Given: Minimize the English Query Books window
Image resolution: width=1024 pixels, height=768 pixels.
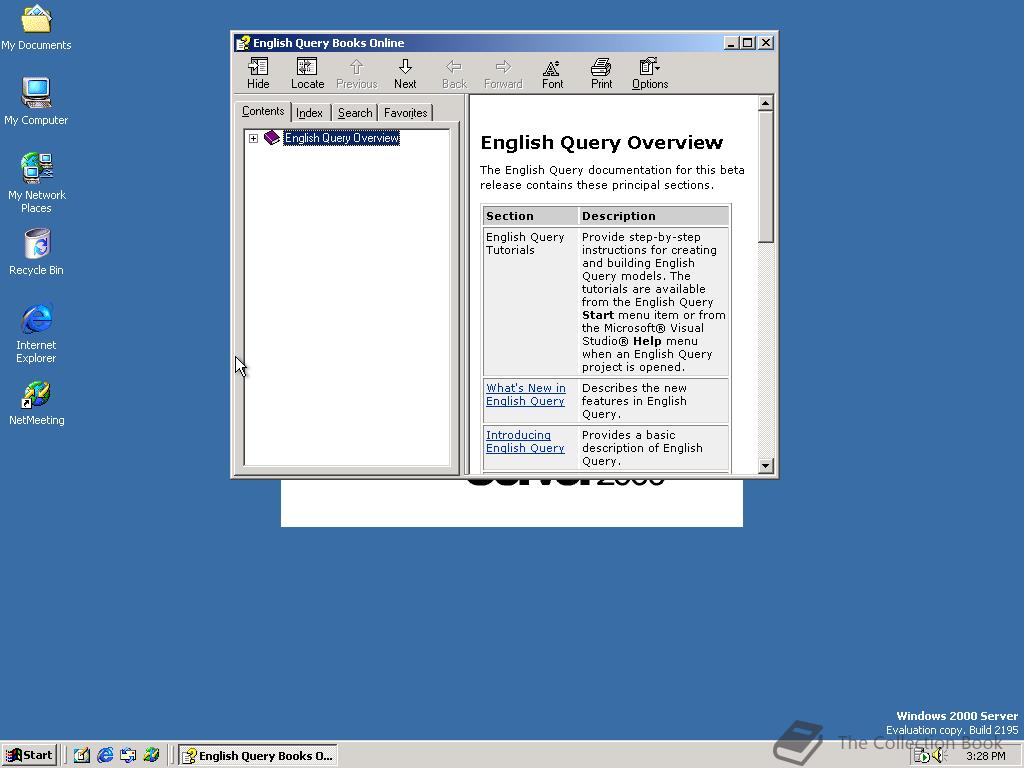Looking at the screenshot, I should pyautogui.click(x=731, y=43).
